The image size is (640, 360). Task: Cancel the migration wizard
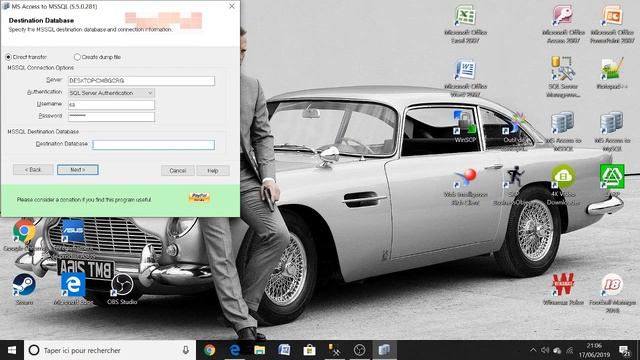point(178,171)
